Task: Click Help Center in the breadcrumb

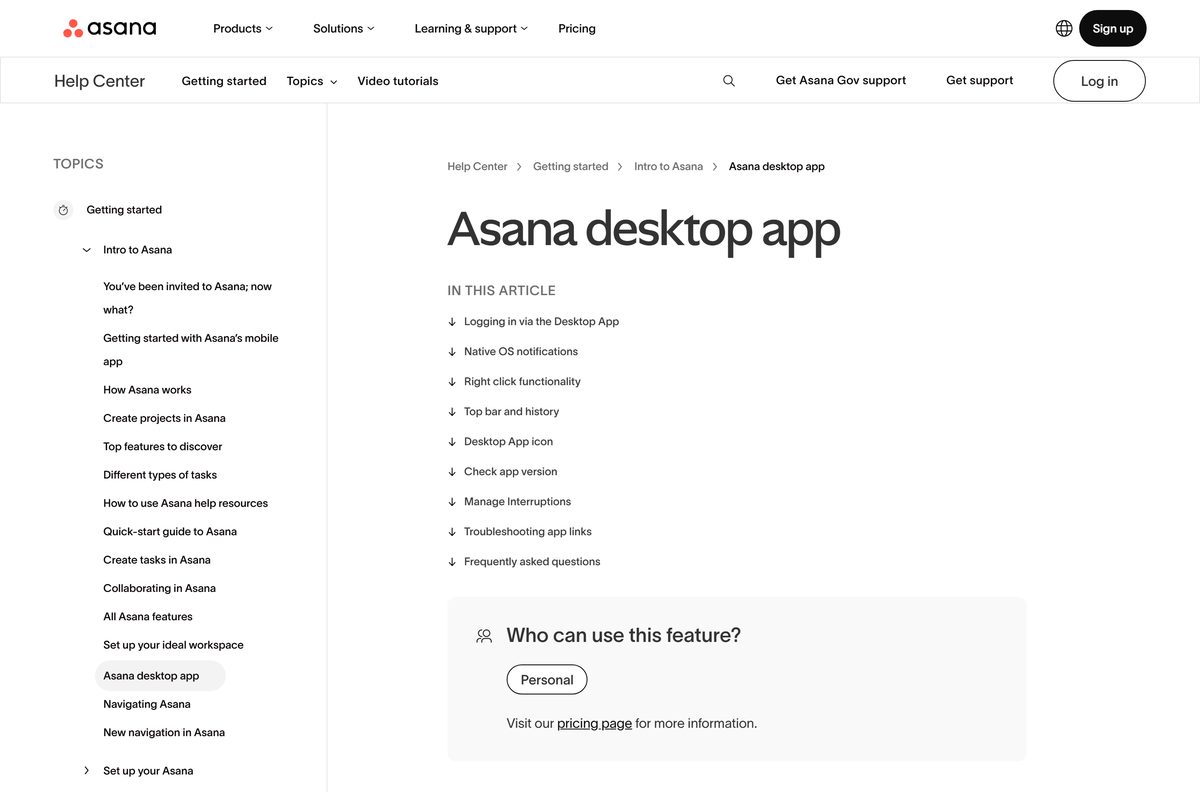Action: [477, 166]
